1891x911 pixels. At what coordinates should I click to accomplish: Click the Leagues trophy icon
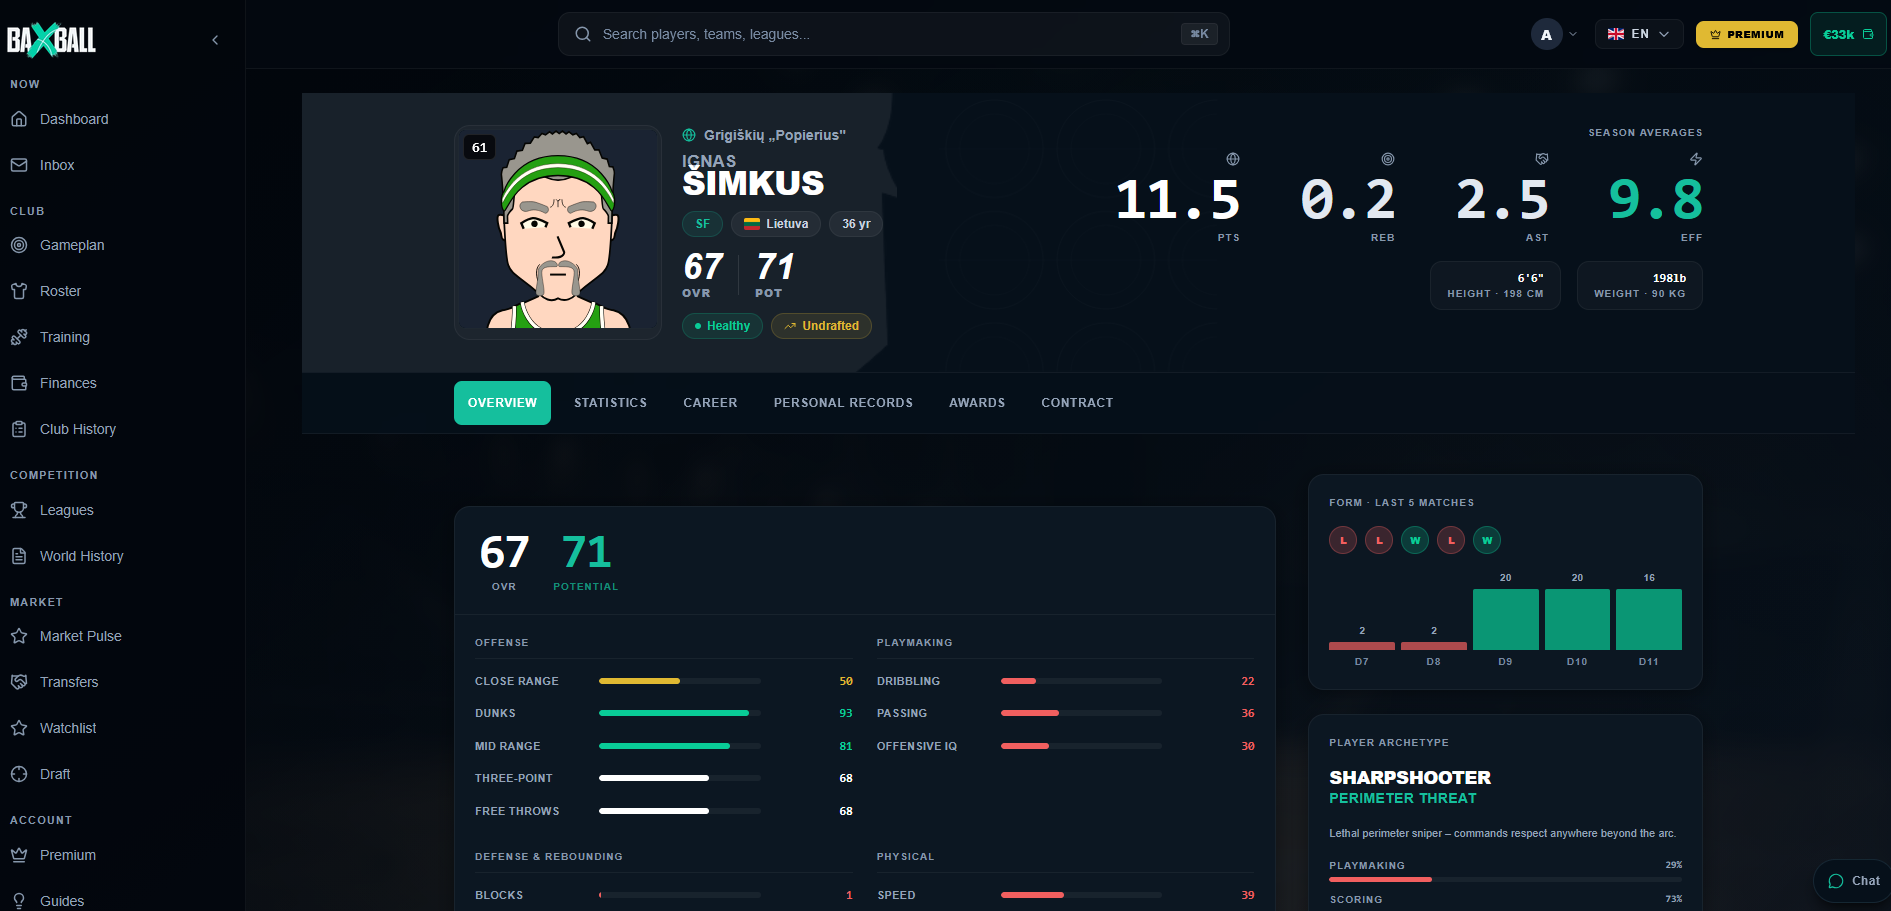pos(19,510)
